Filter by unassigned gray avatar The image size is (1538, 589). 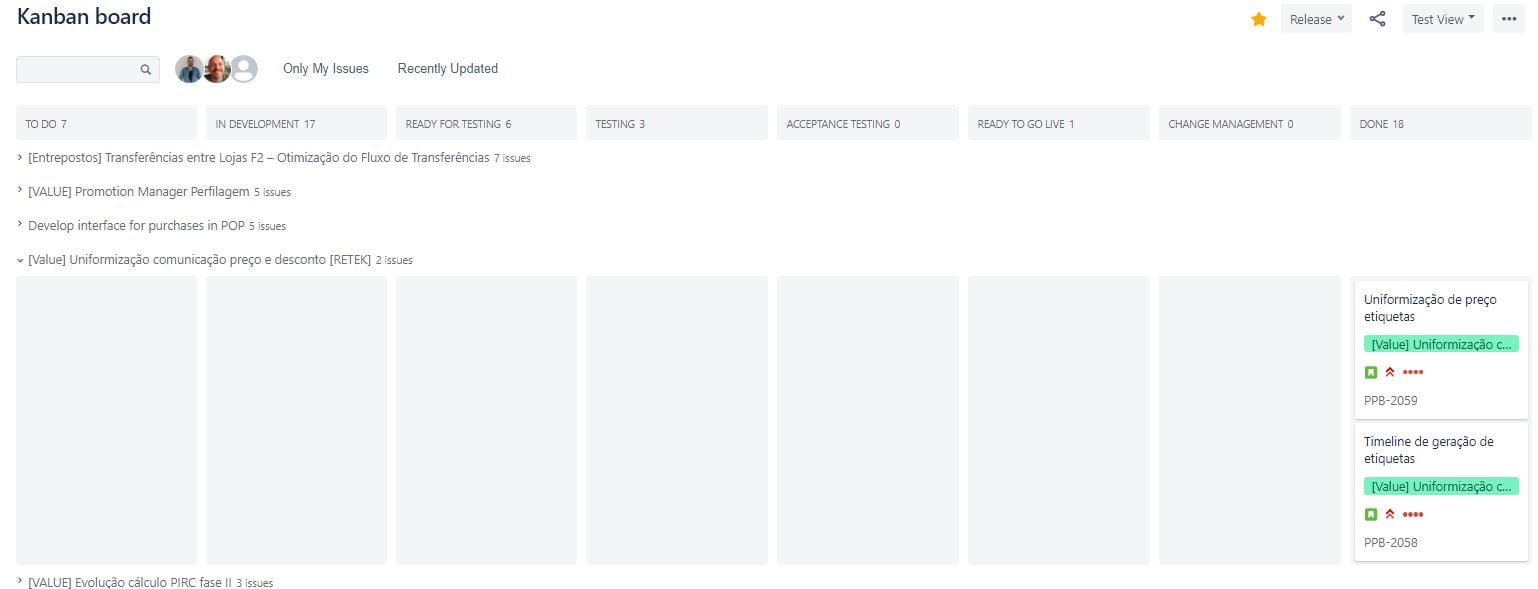244,69
